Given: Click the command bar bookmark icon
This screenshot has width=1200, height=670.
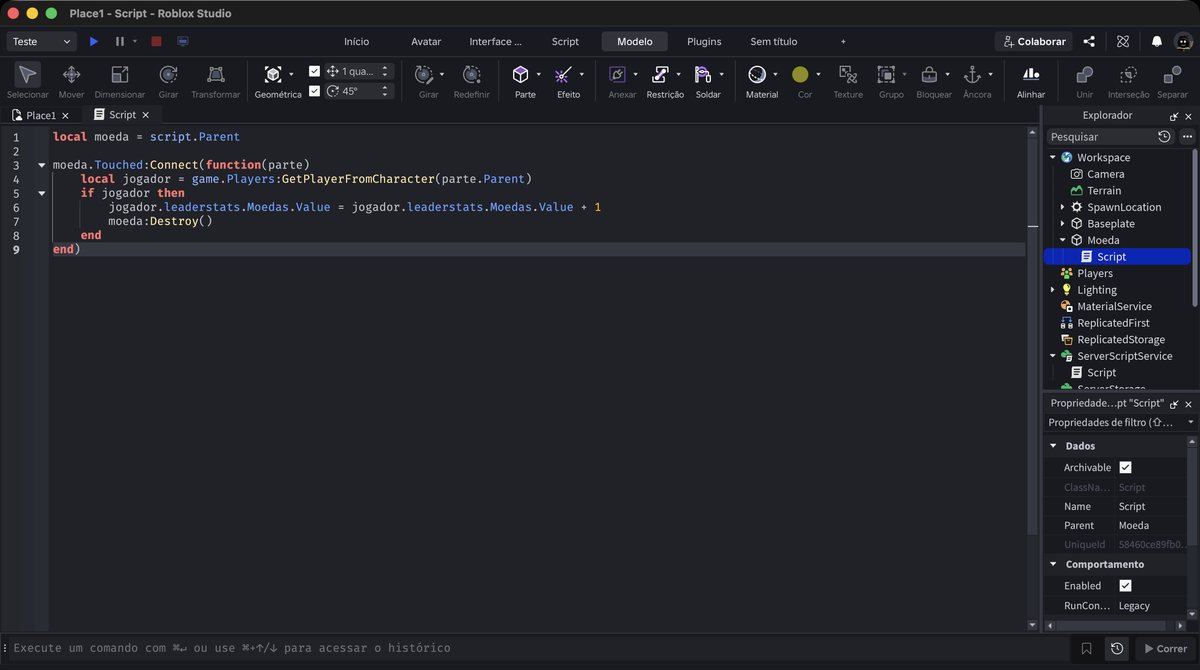Looking at the screenshot, I should (1086, 648).
